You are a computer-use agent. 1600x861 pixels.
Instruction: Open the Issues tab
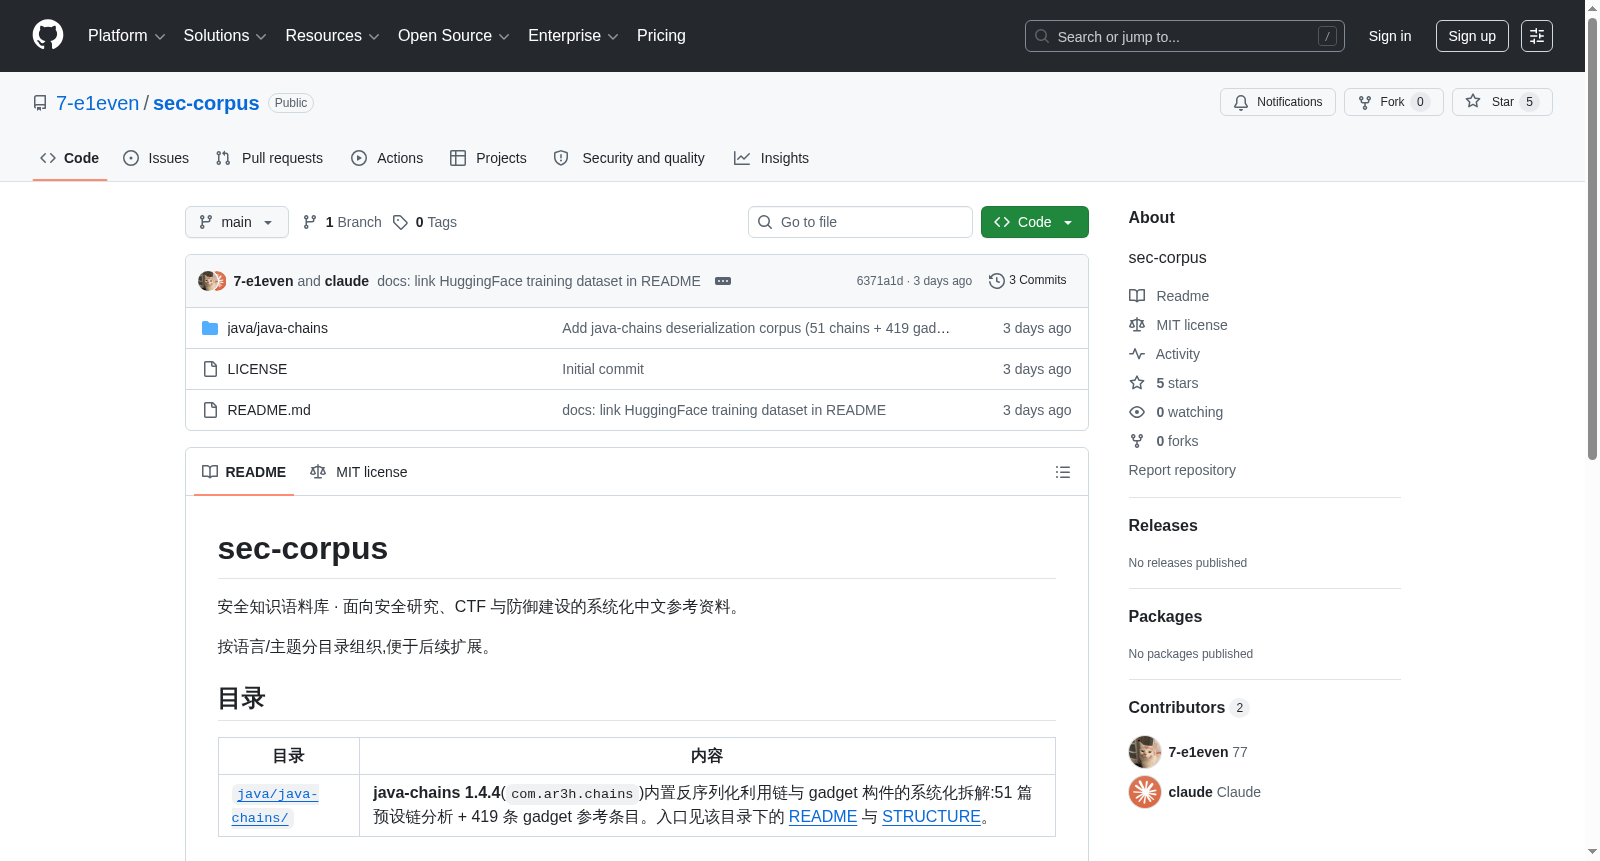click(156, 158)
